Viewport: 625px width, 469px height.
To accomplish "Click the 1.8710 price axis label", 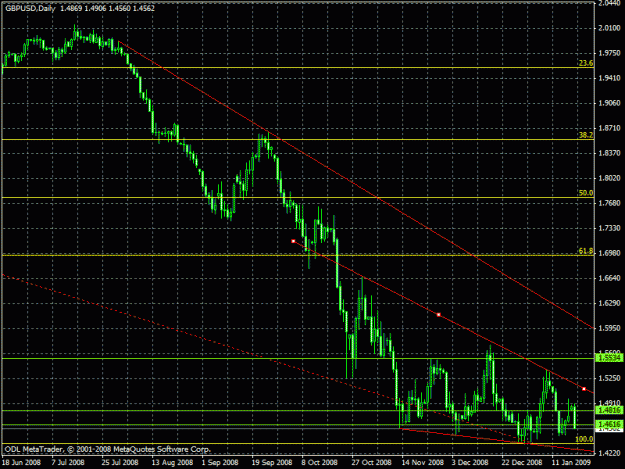I will 609,128.
